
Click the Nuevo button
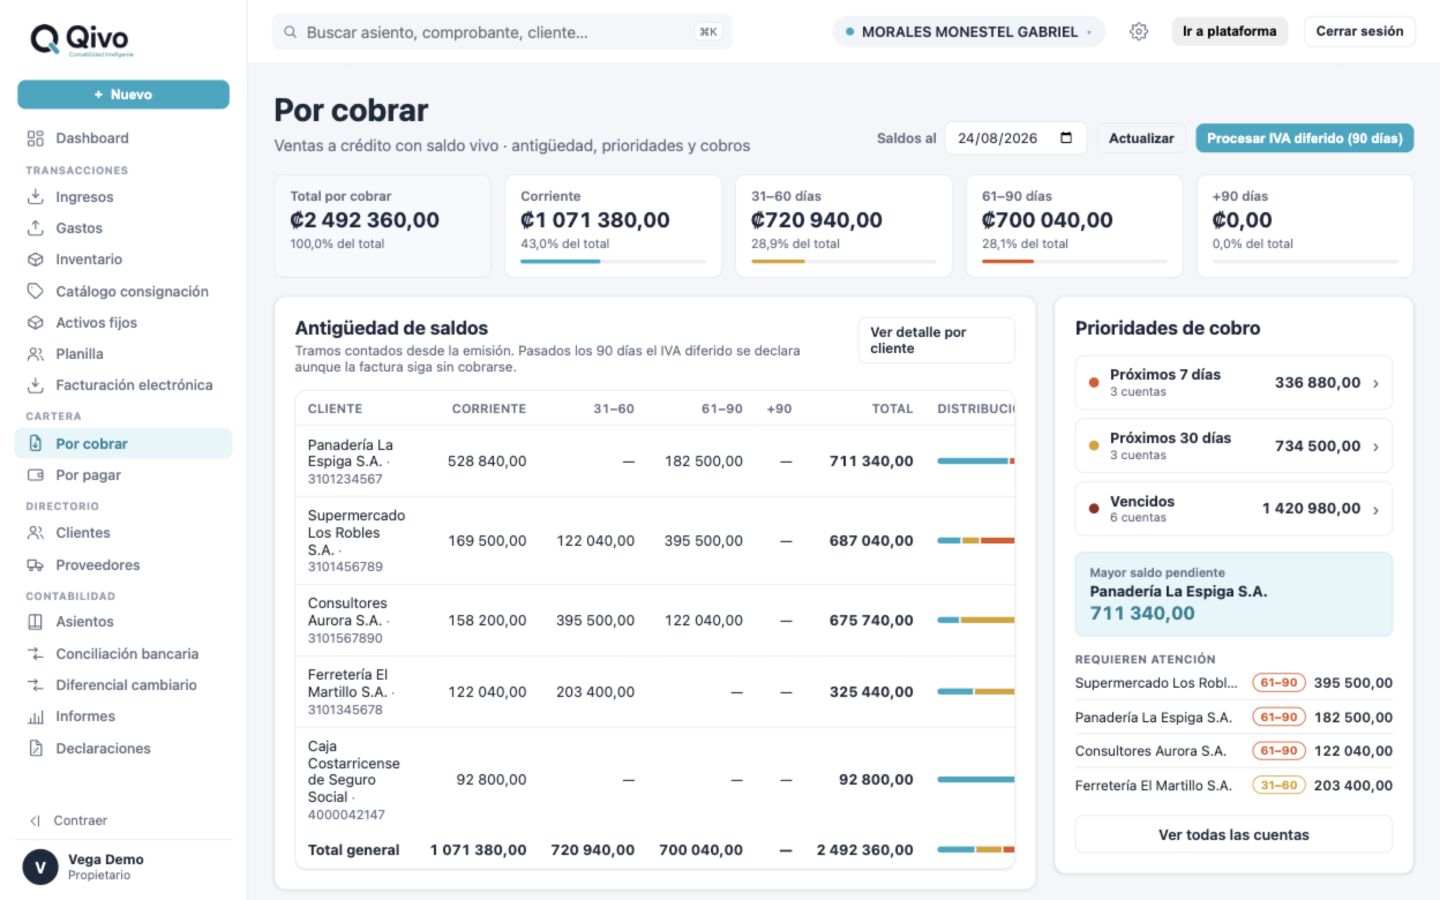(123, 94)
